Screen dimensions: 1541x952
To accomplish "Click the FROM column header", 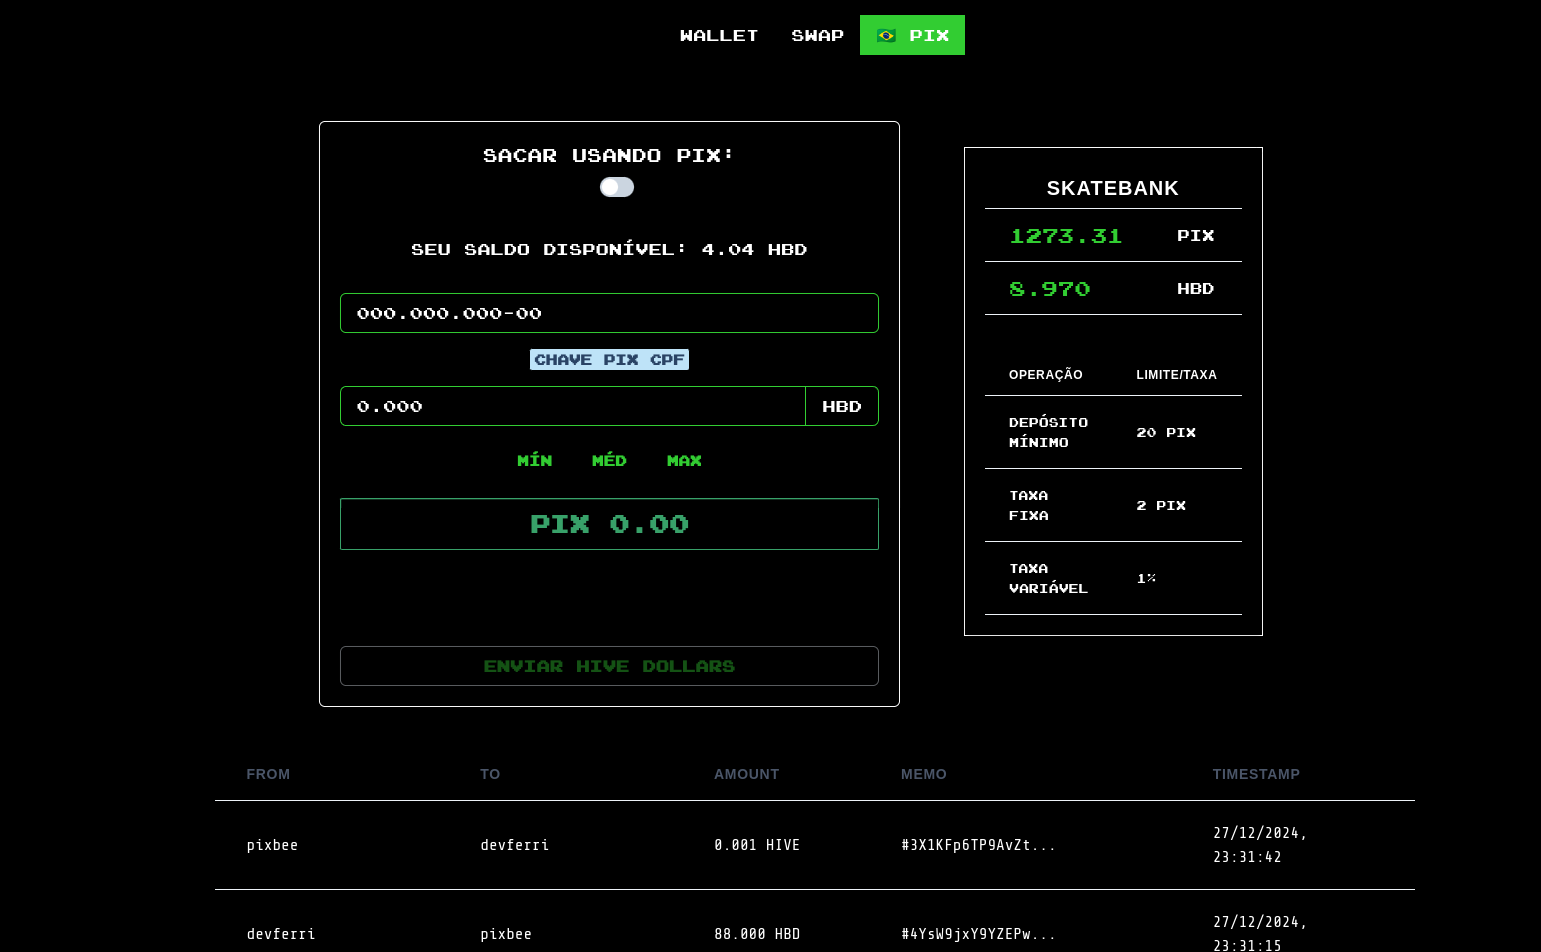I will 268,774.
